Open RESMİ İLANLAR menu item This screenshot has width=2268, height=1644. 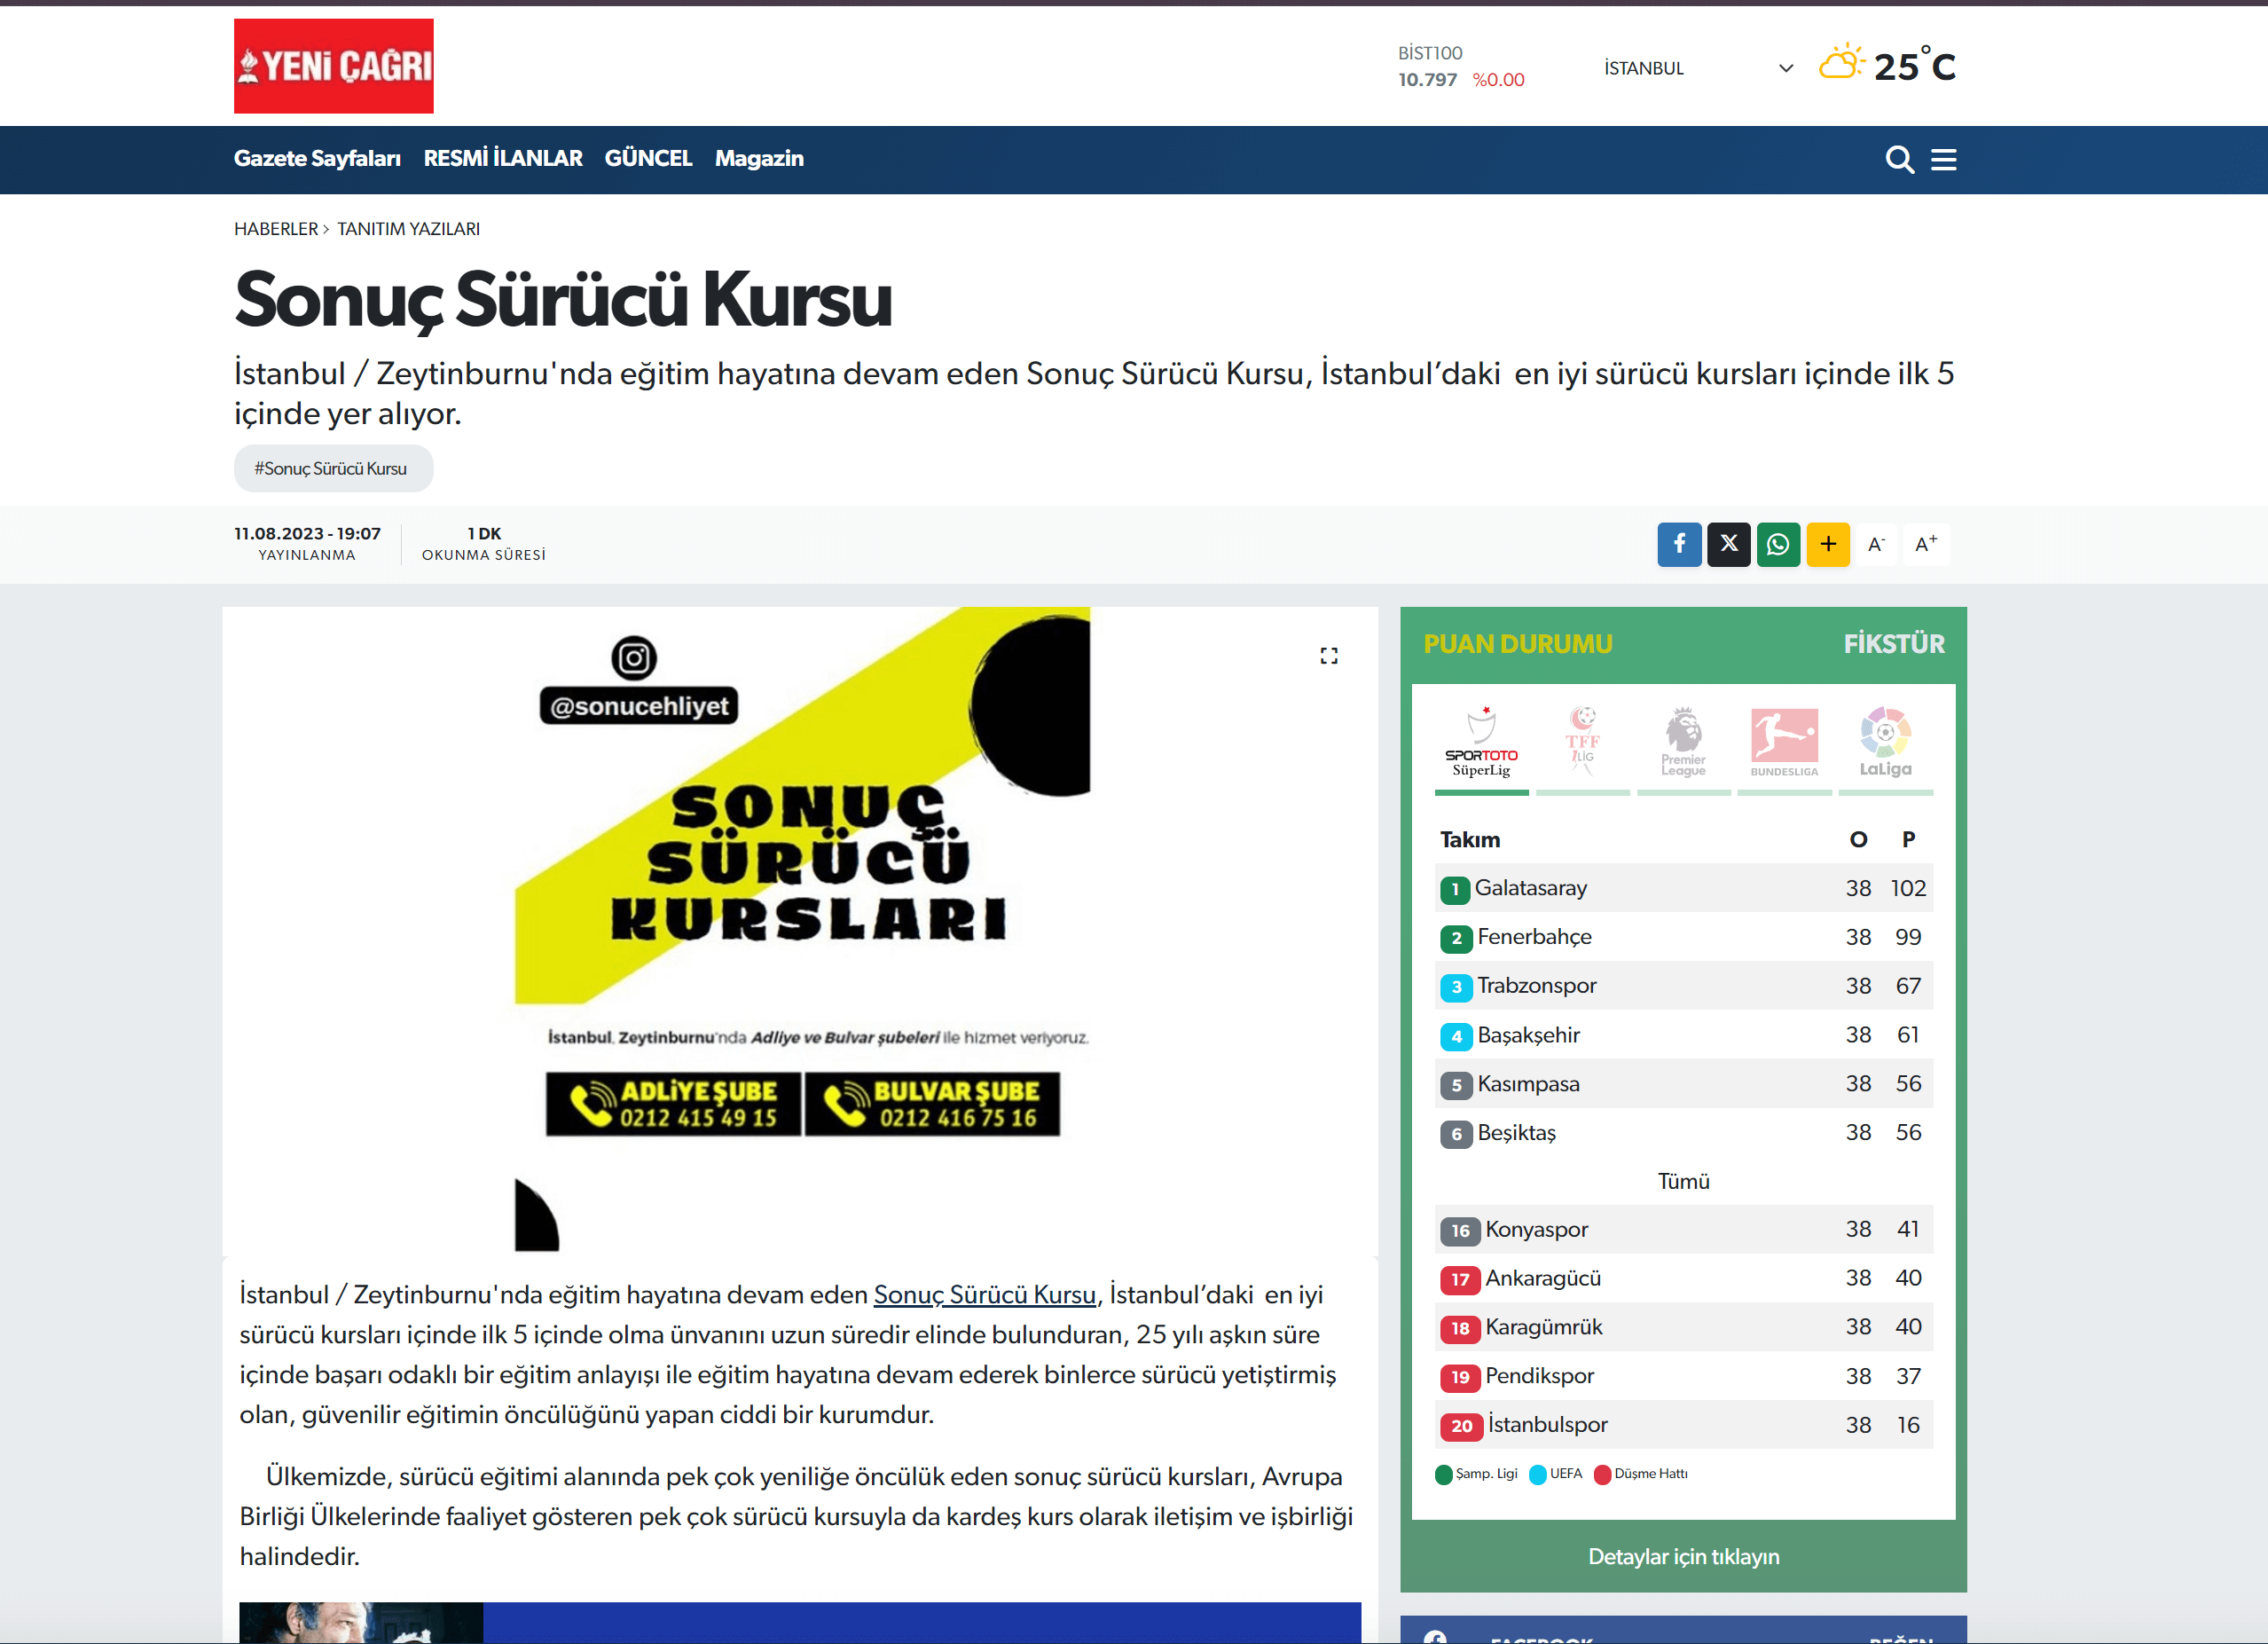(x=503, y=158)
